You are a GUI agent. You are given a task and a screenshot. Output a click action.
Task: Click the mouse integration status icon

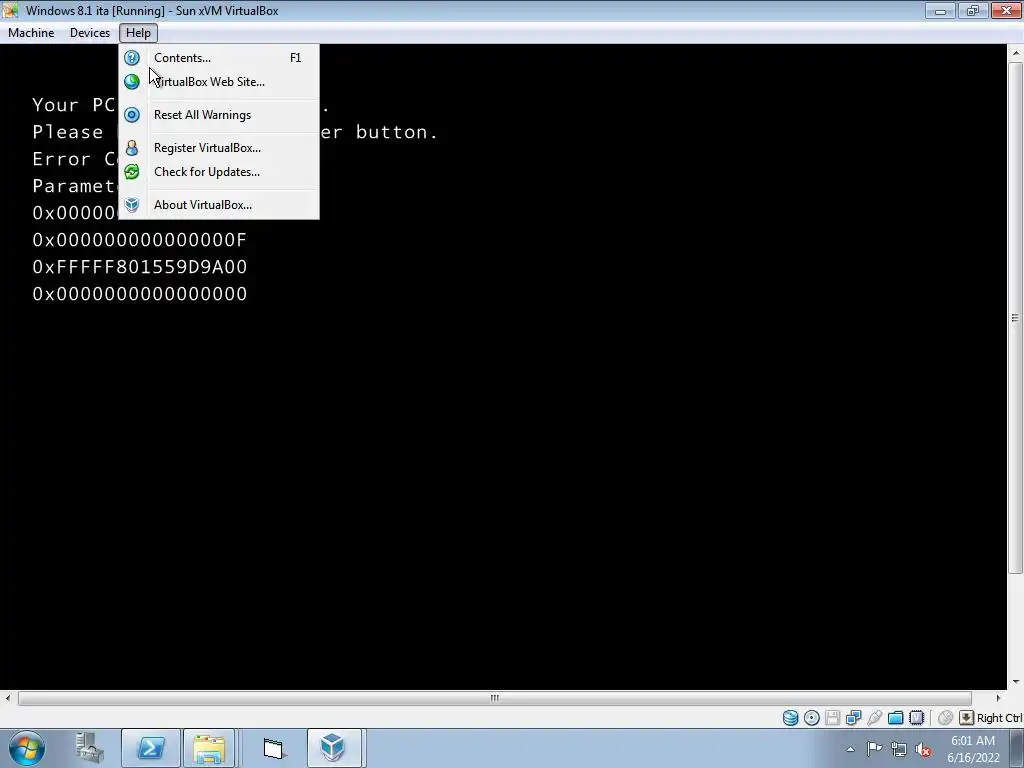(945, 718)
